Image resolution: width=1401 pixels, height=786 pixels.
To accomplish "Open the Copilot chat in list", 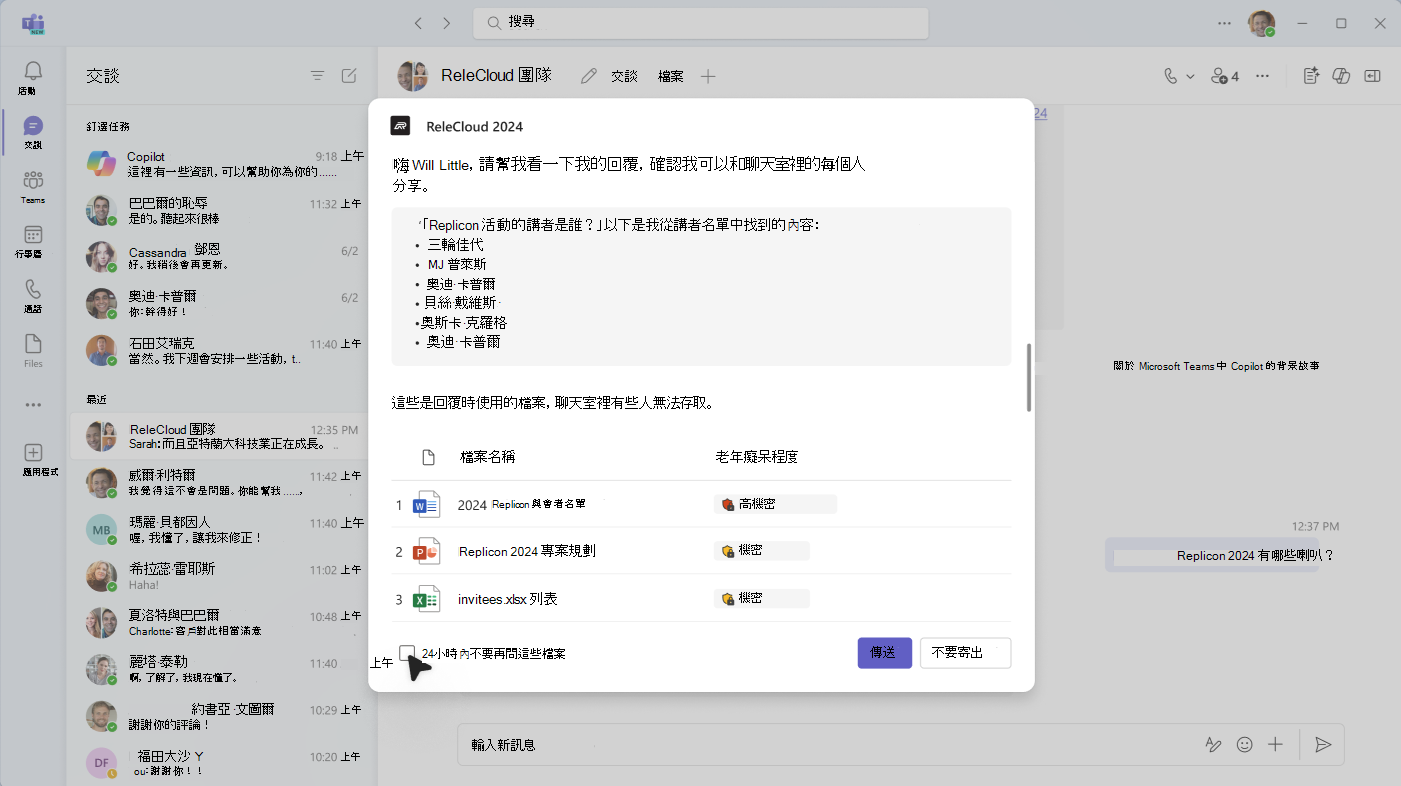I will click(222, 164).
